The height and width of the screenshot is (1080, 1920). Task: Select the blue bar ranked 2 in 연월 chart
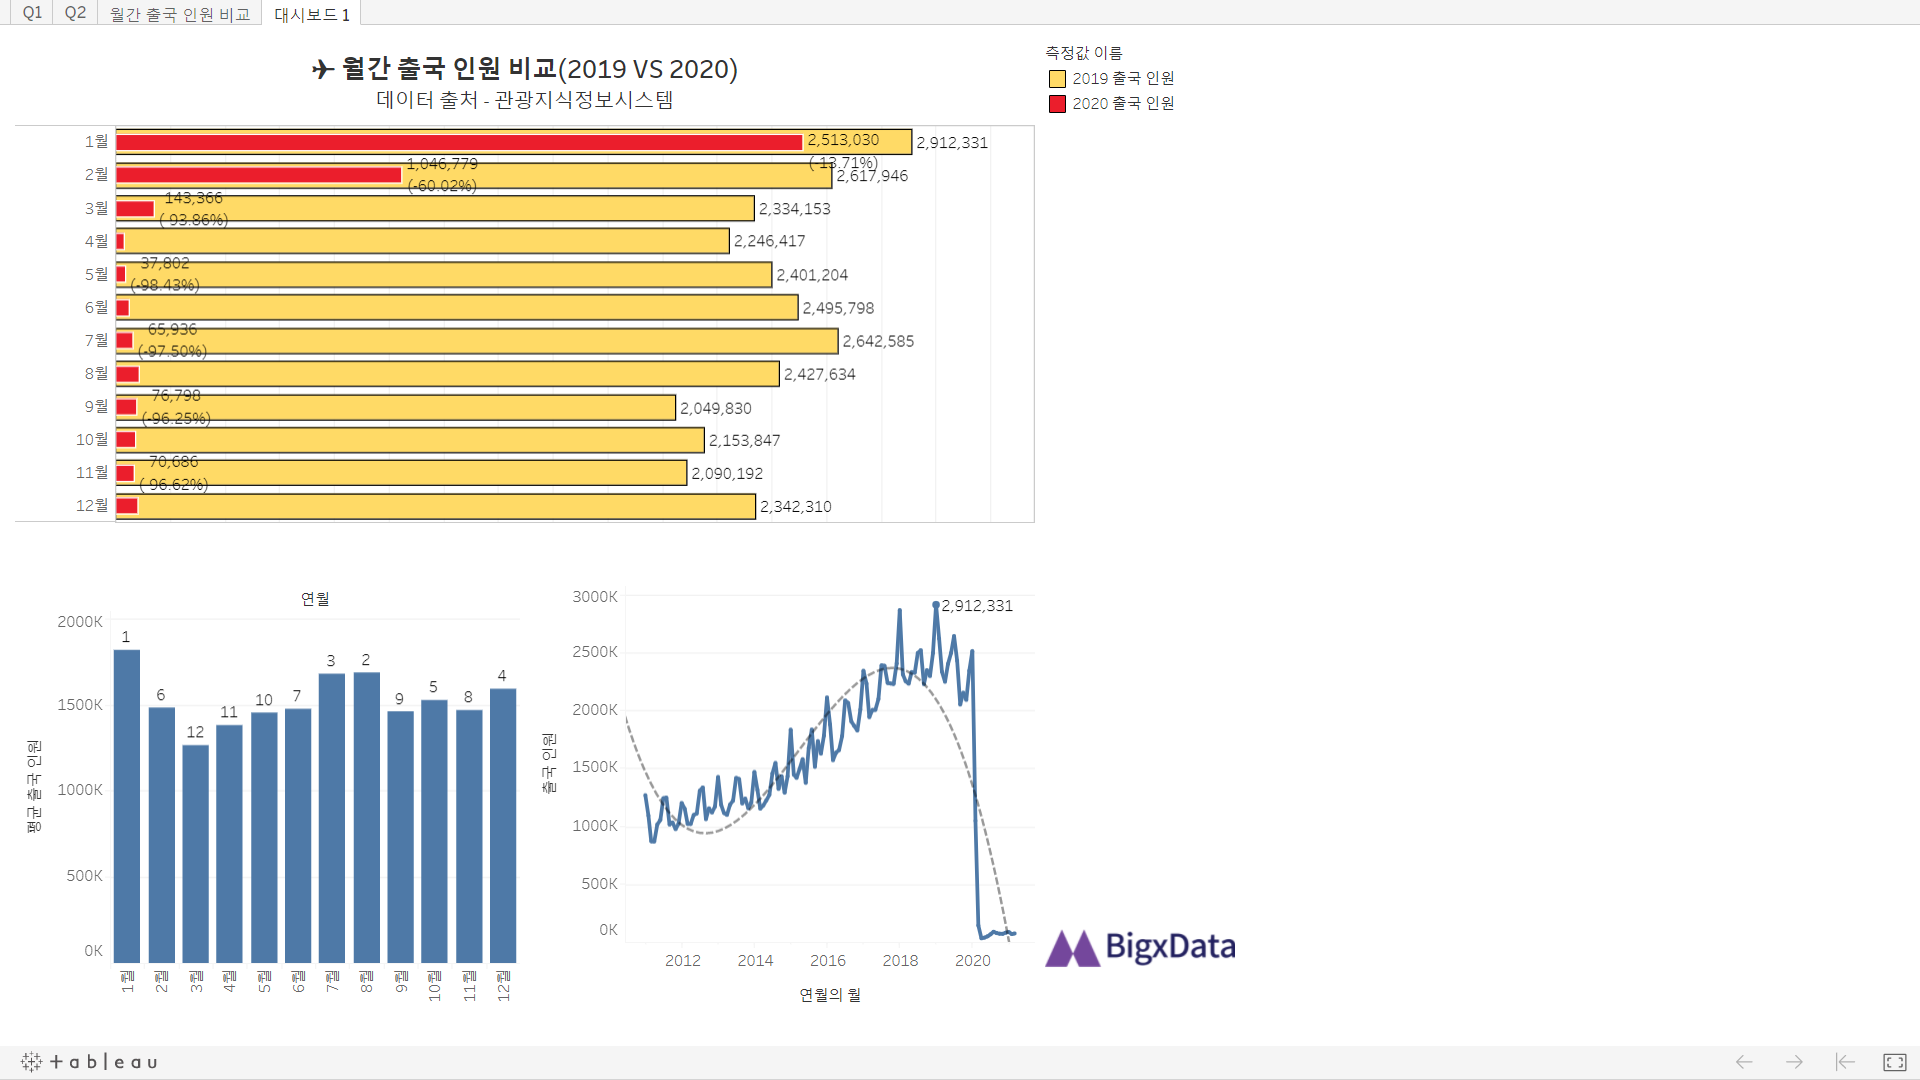pos(367,817)
